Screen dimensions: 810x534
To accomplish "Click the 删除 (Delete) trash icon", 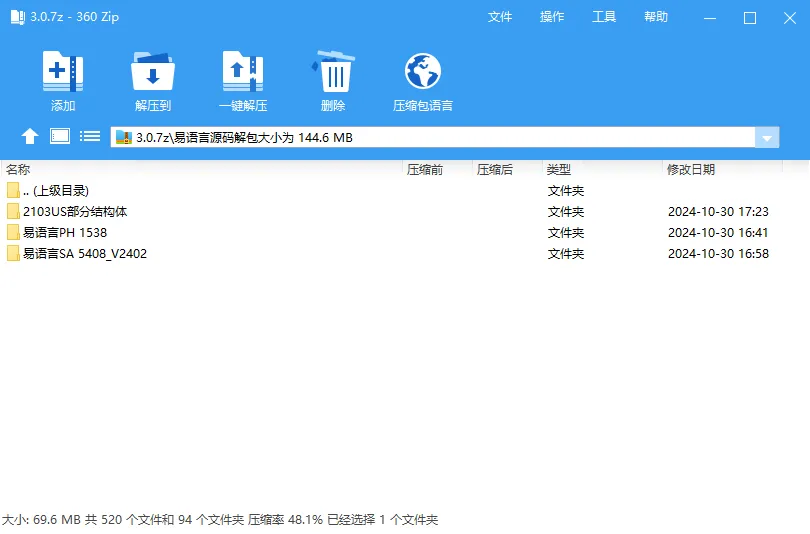I will (x=333, y=73).
